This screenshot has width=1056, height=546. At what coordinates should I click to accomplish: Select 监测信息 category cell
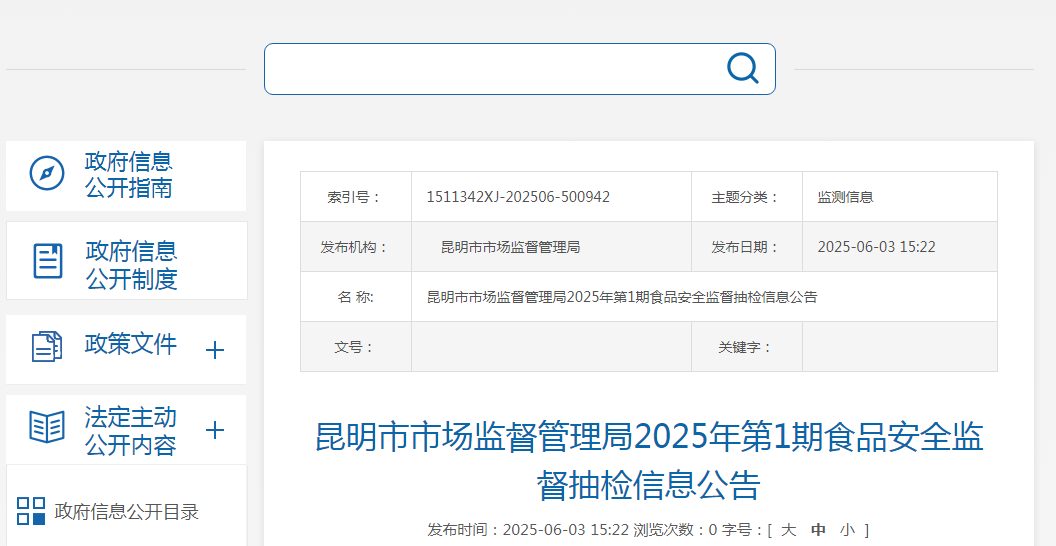tap(899, 197)
